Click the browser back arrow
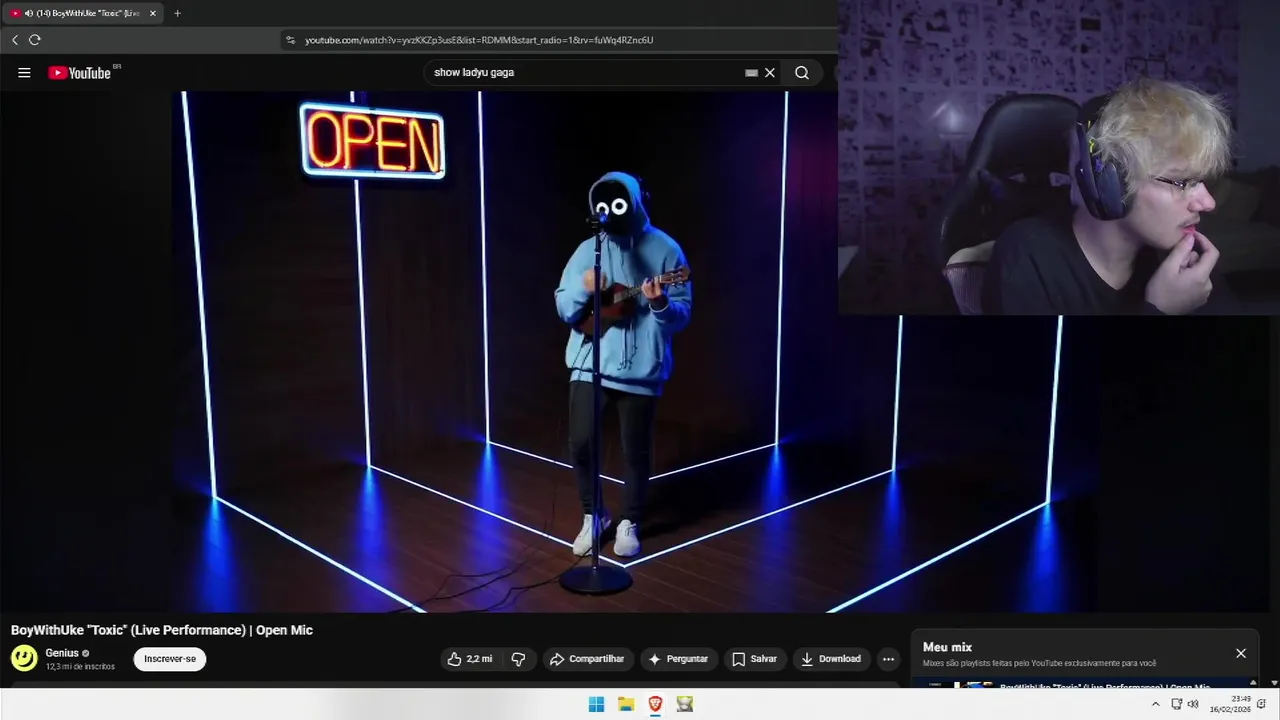Viewport: 1280px width, 720px height. 15,40
